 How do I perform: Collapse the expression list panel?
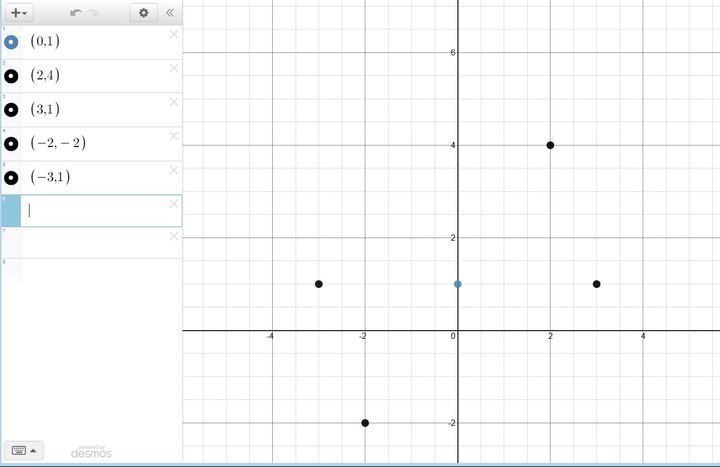point(170,13)
